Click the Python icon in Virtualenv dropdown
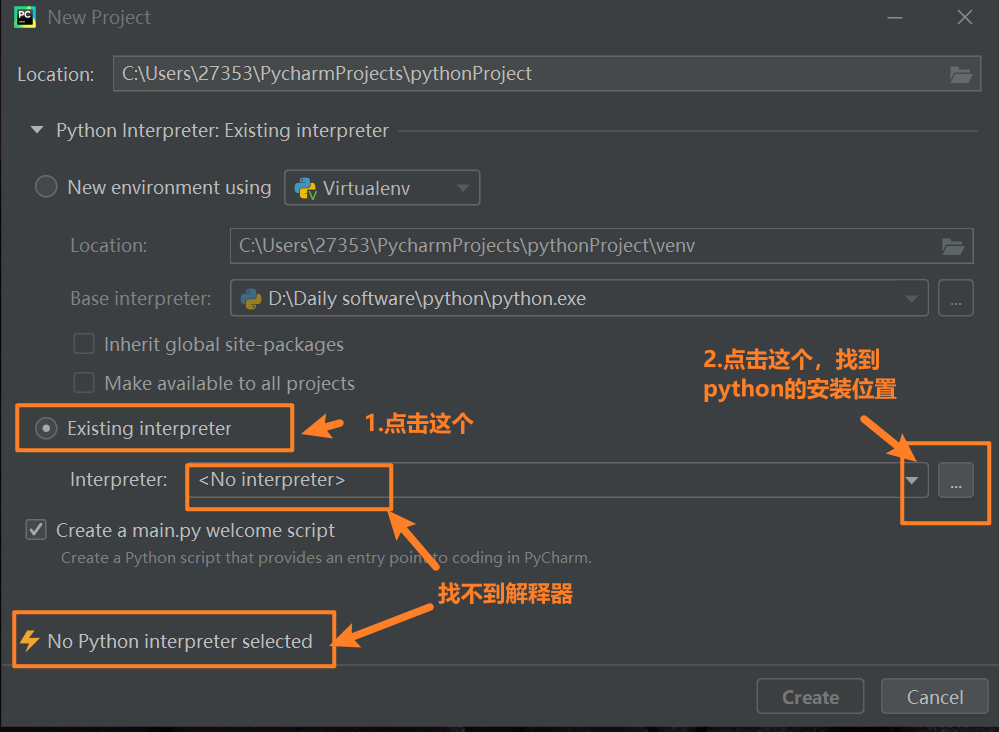This screenshot has height=732, width=999. (306, 188)
